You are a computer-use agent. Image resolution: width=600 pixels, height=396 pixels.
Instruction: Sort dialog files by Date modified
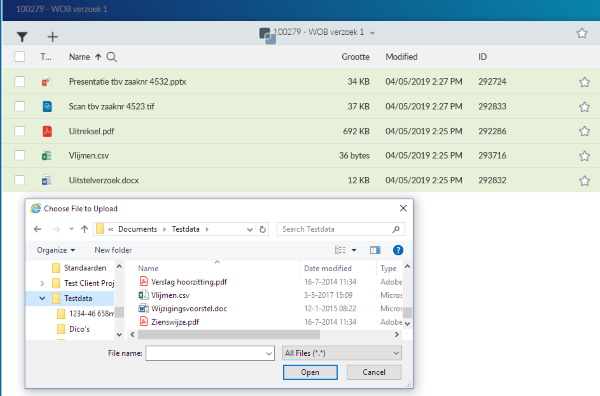(x=328, y=268)
